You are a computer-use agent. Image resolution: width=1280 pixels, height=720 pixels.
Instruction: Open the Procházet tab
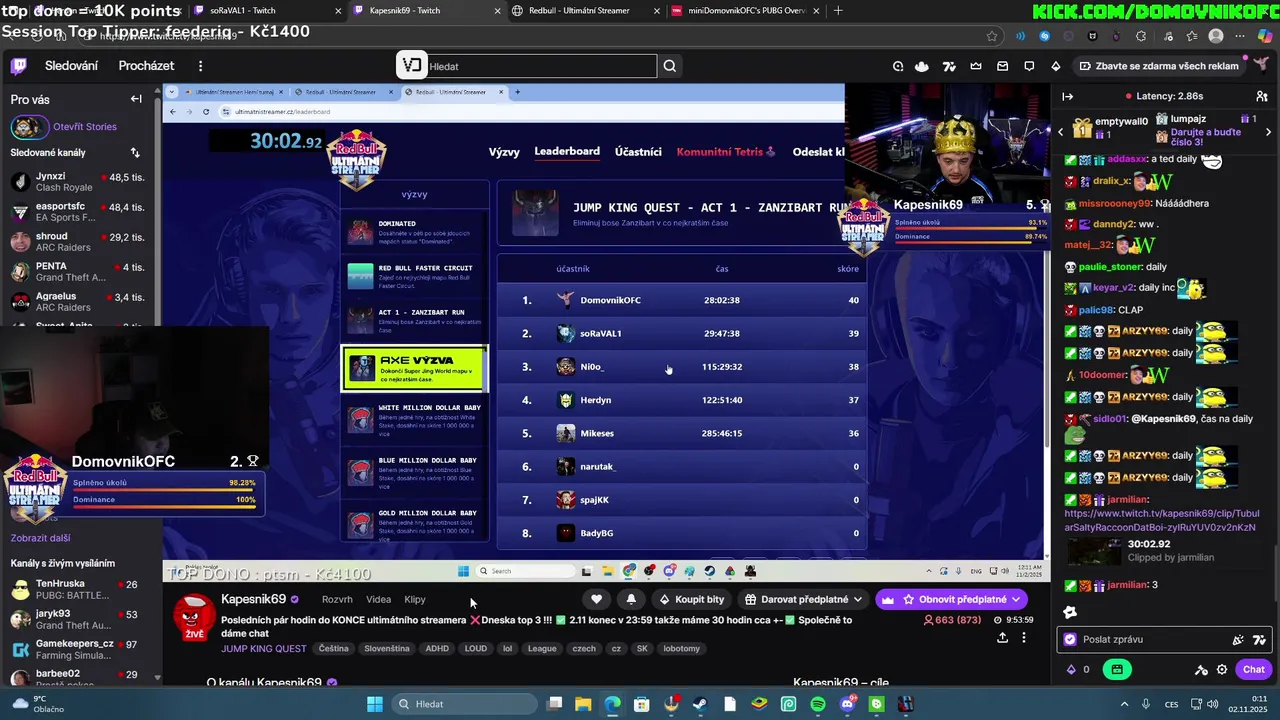coord(146,66)
